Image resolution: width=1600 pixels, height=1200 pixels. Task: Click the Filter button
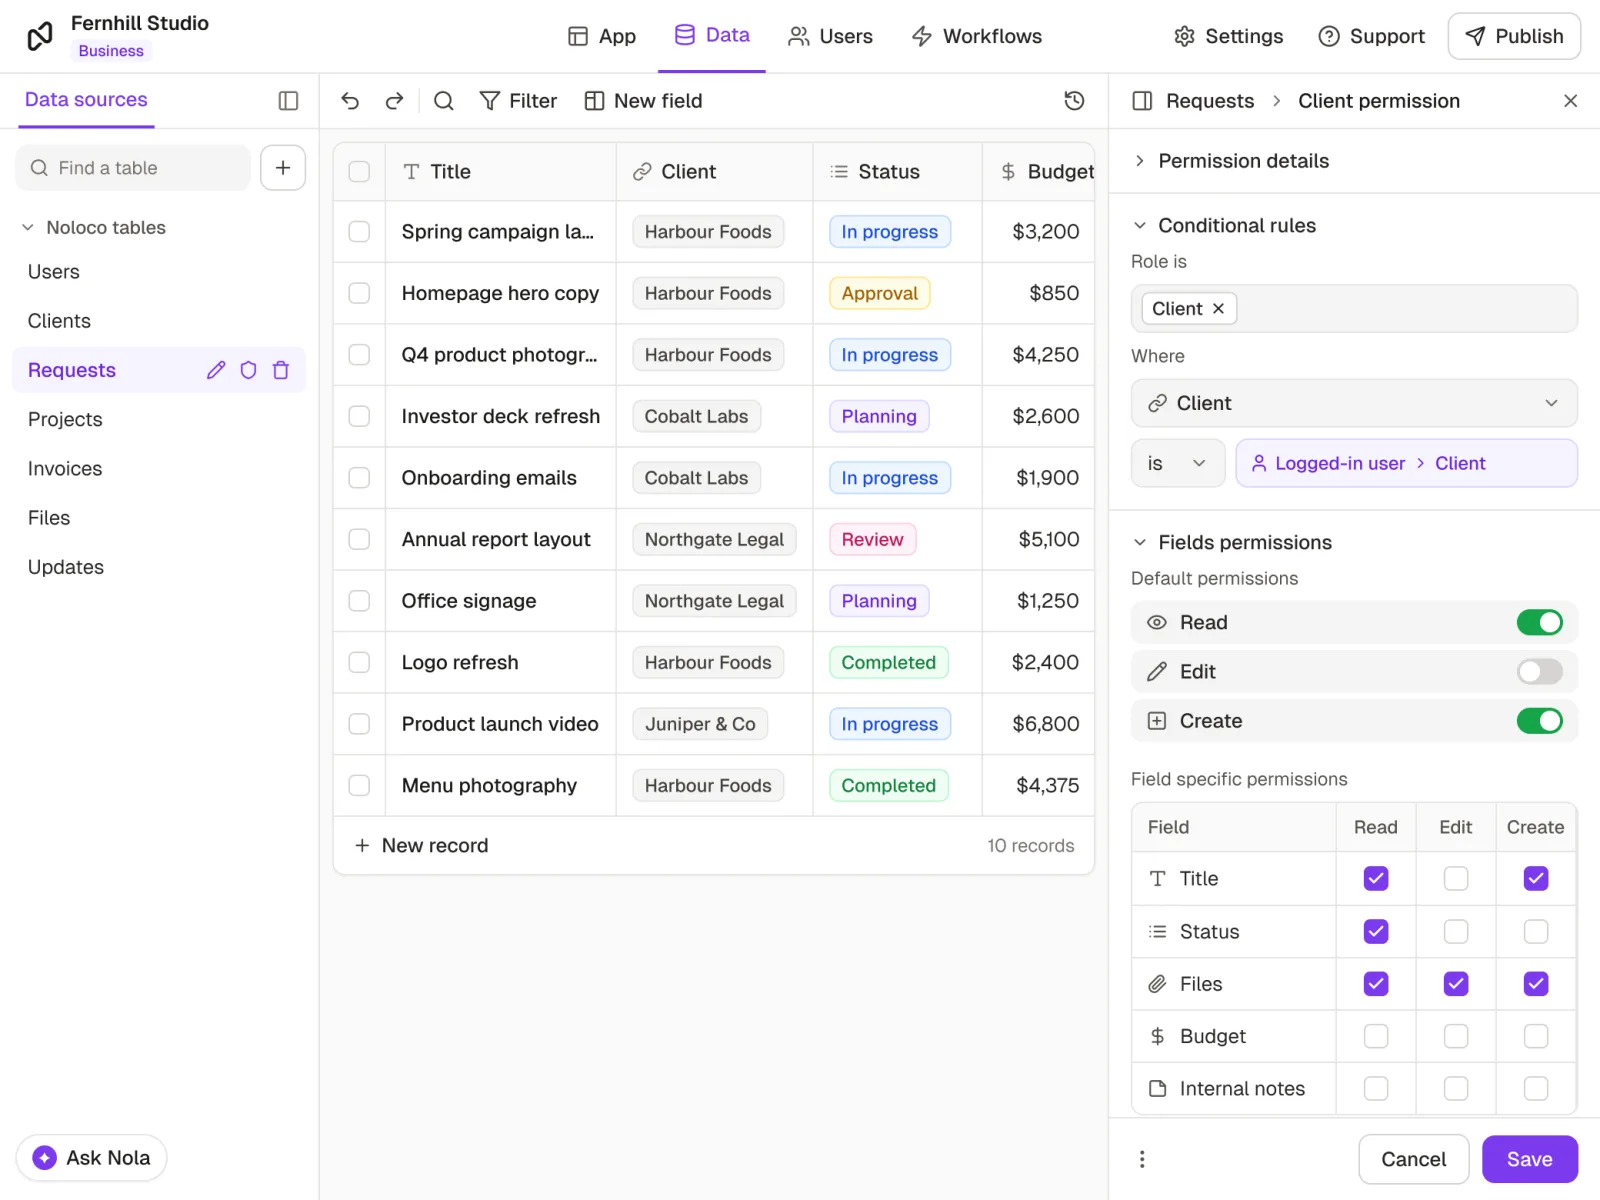pos(518,101)
